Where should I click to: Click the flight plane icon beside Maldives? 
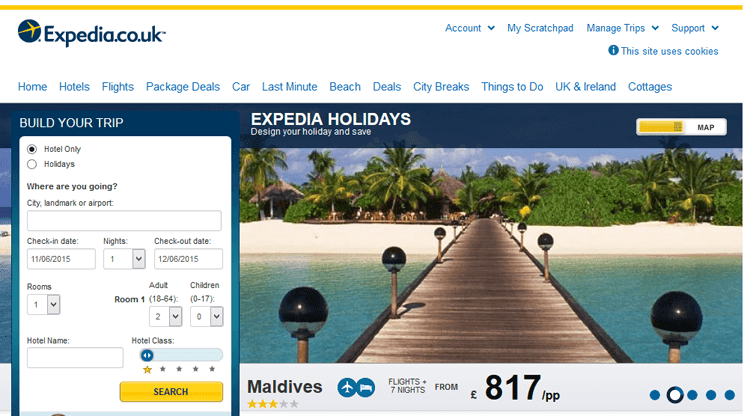point(347,387)
